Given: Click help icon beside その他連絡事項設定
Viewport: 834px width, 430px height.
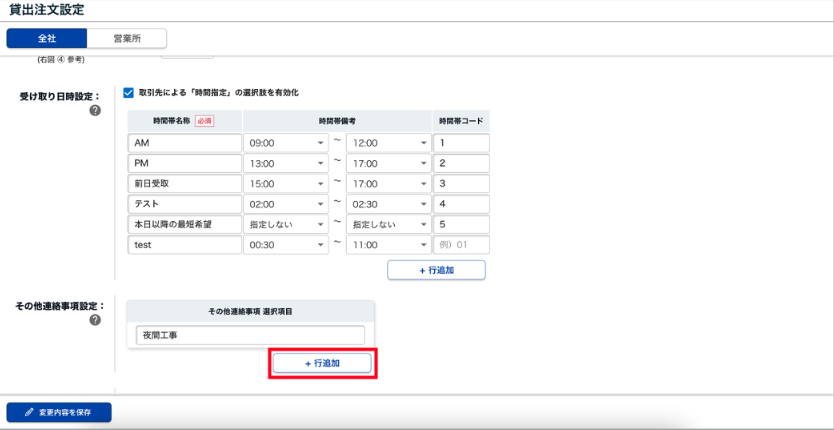Looking at the screenshot, I should click(95, 320).
